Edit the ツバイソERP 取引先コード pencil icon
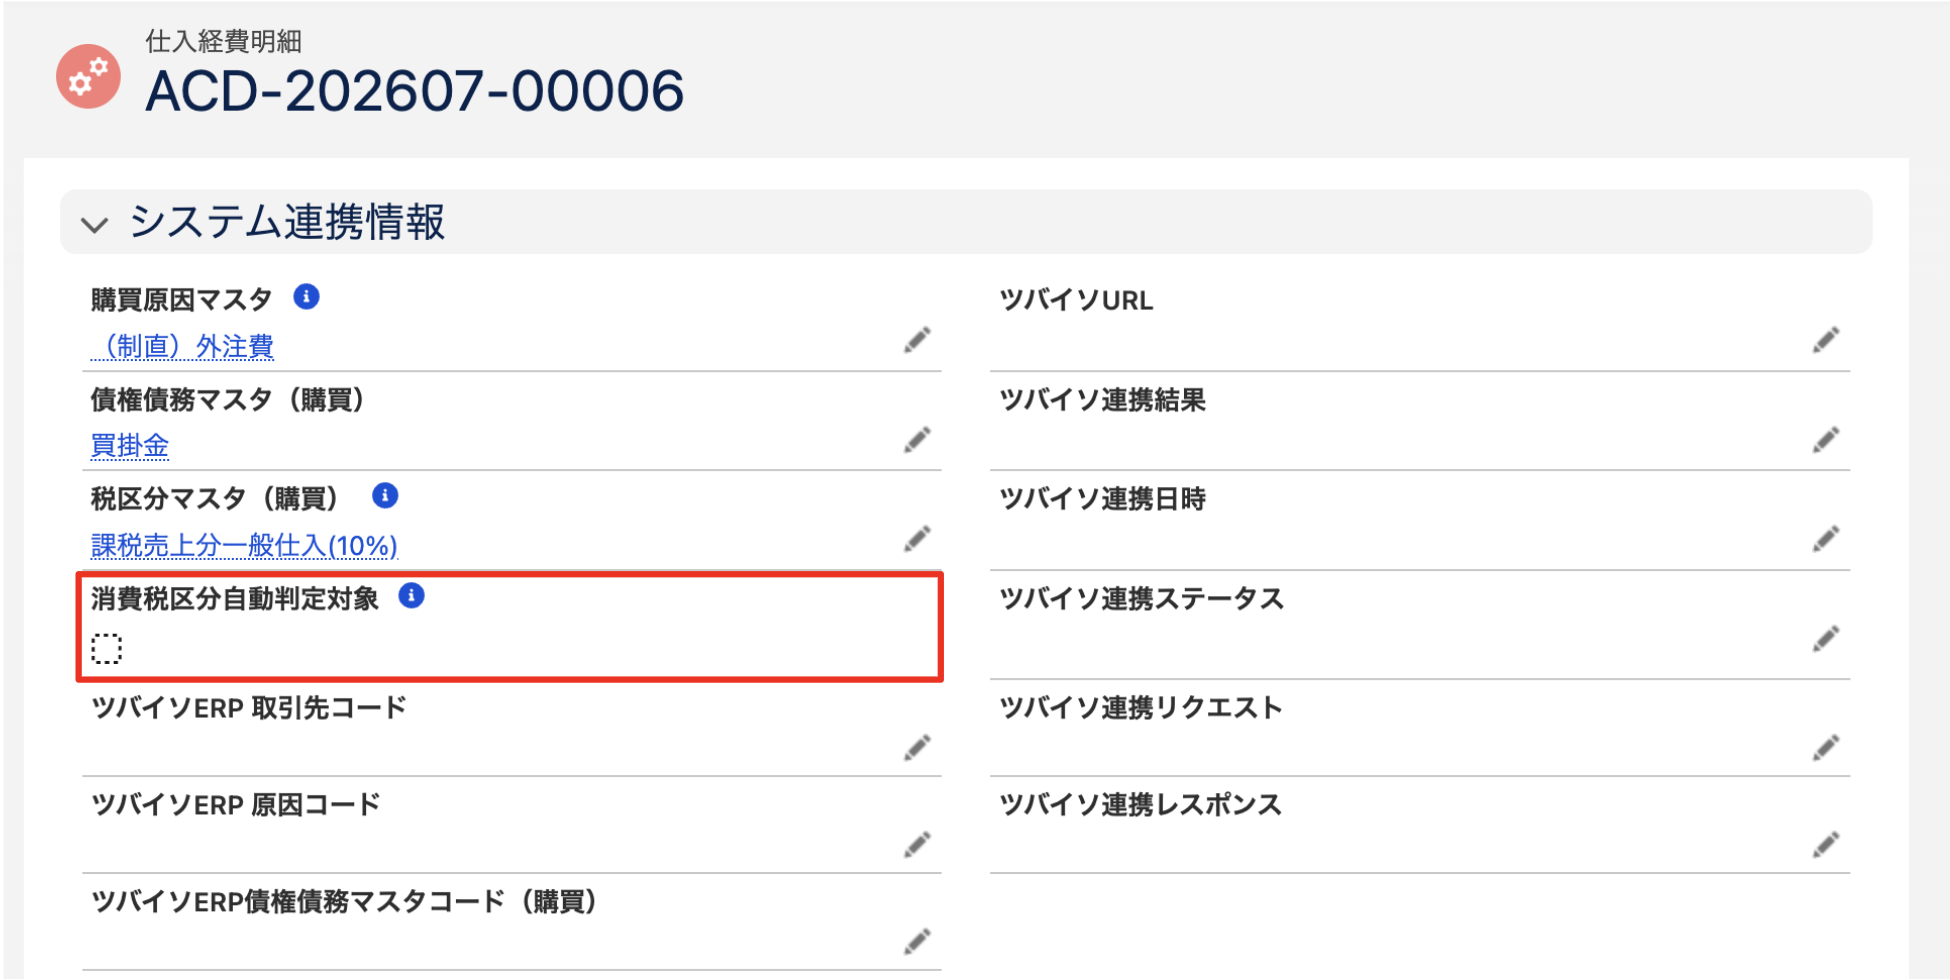The width and height of the screenshot is (1950, 980). 917,748
